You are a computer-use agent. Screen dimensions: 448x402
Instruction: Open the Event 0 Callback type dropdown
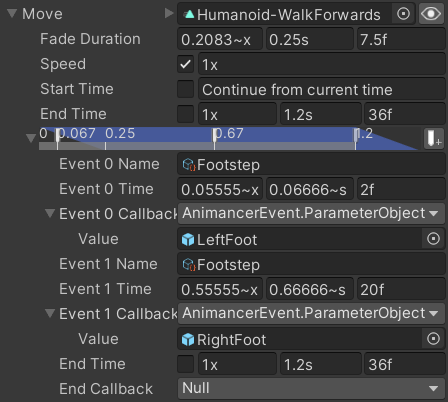click(x=311, y=214)
